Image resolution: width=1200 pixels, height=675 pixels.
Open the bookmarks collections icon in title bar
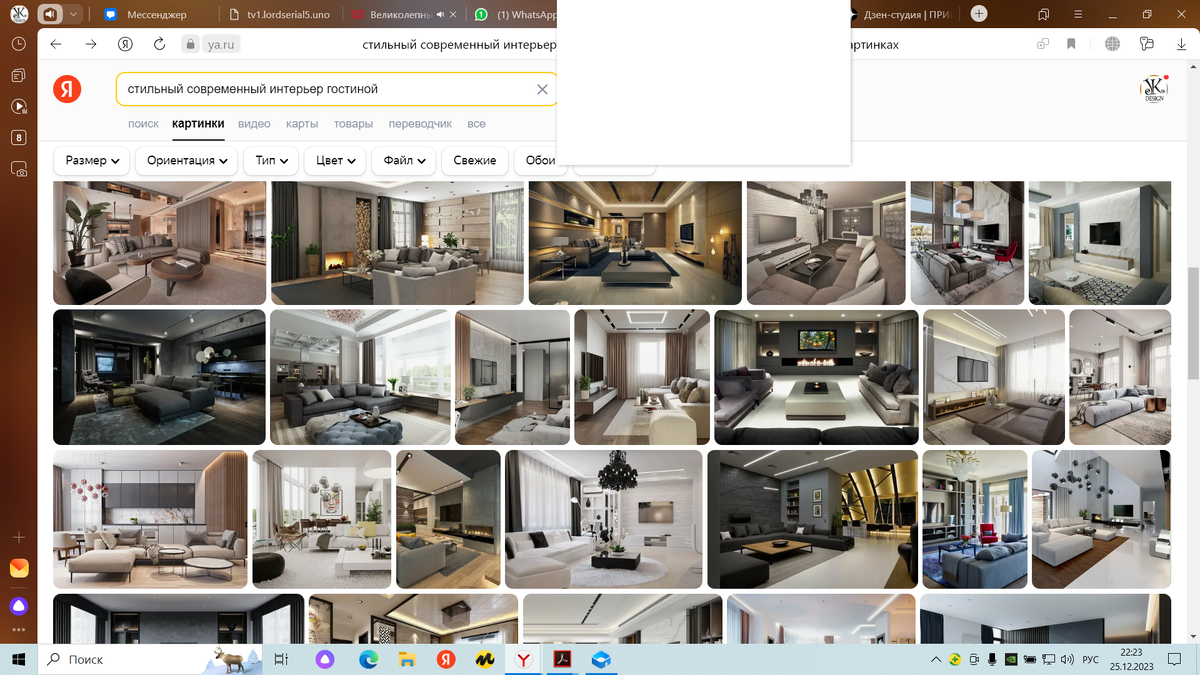click(x=1044, y=14)
